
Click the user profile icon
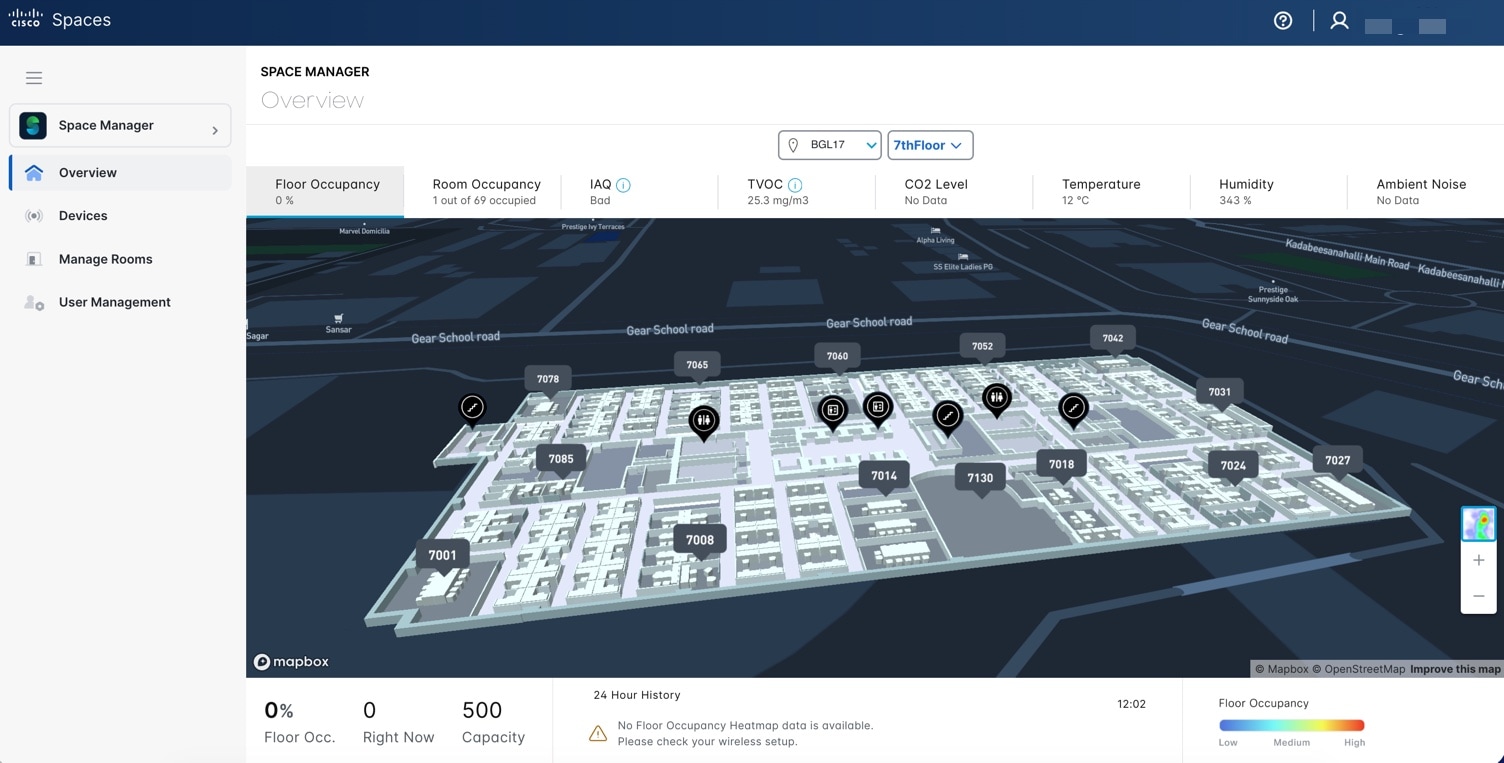click(x=1339, y=21)
